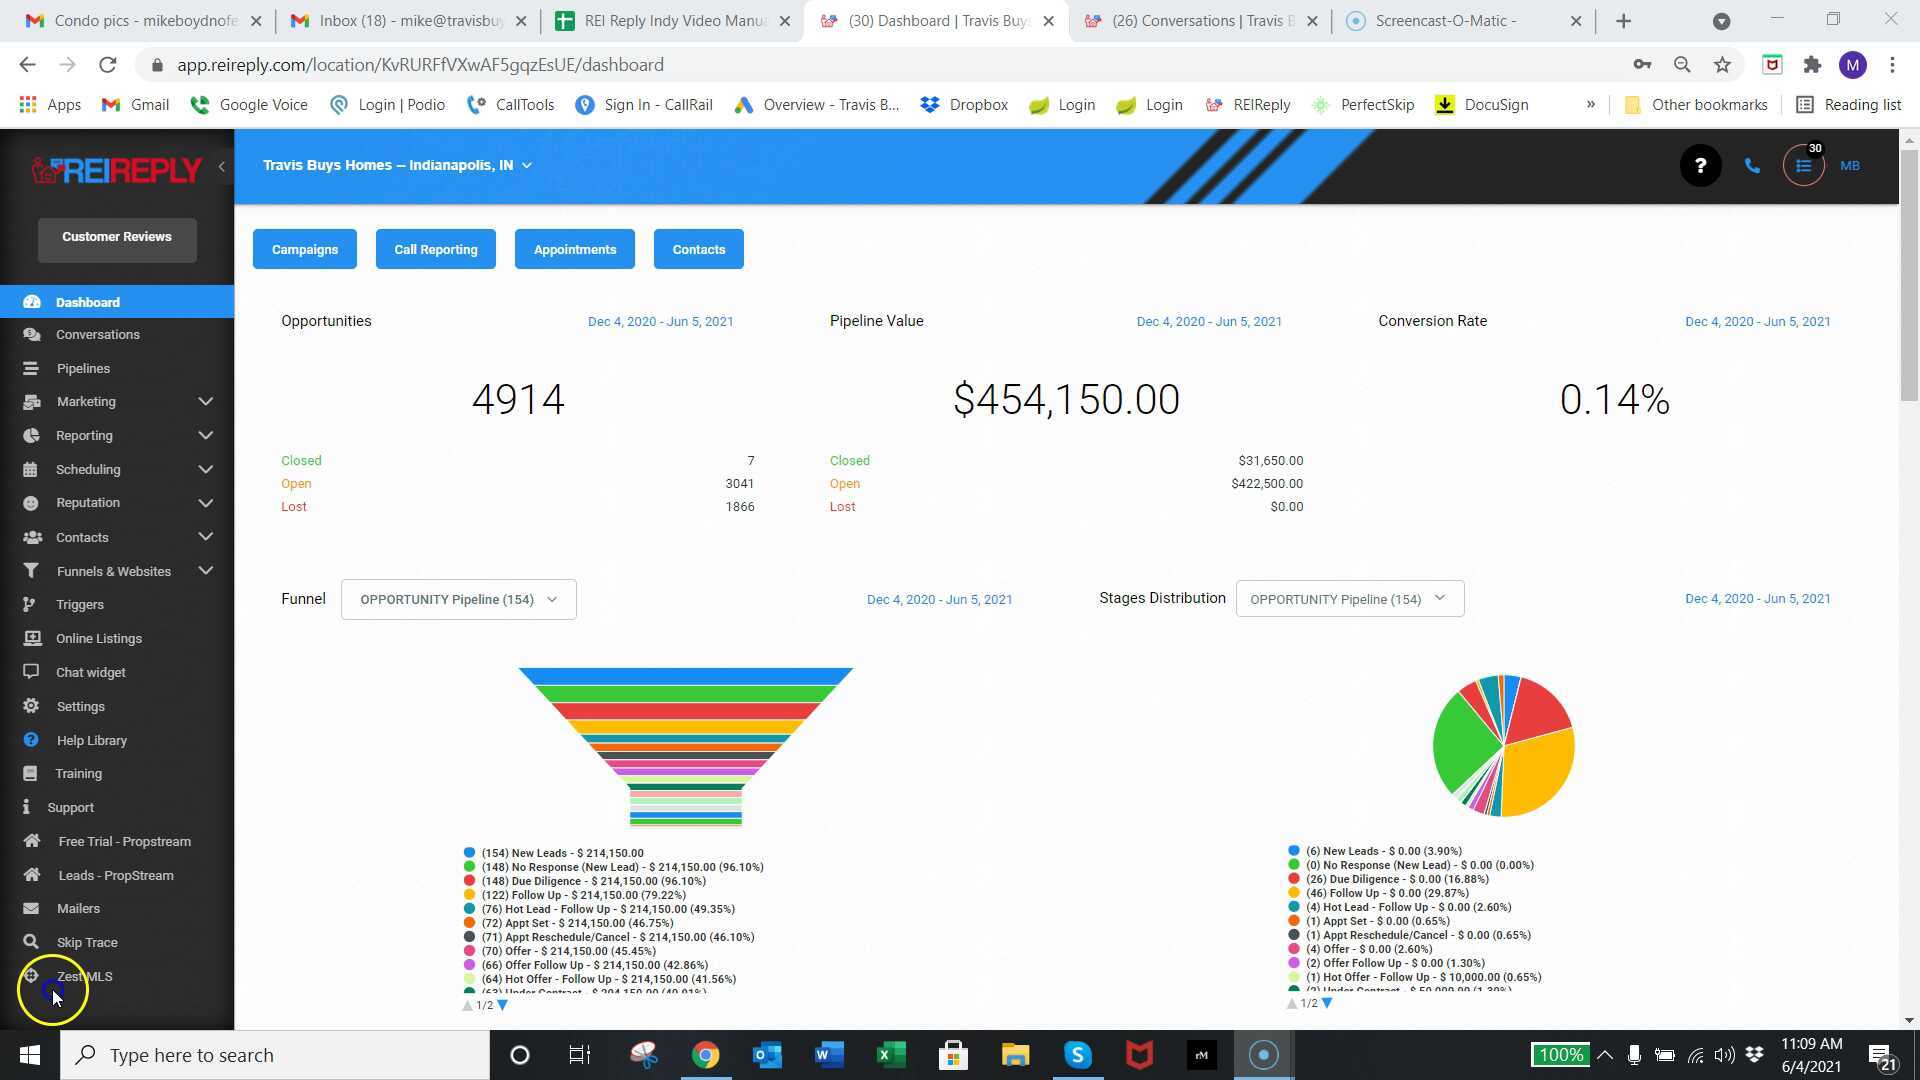Collapse the REIReply sidebar with arrow

tap(222, 167)
